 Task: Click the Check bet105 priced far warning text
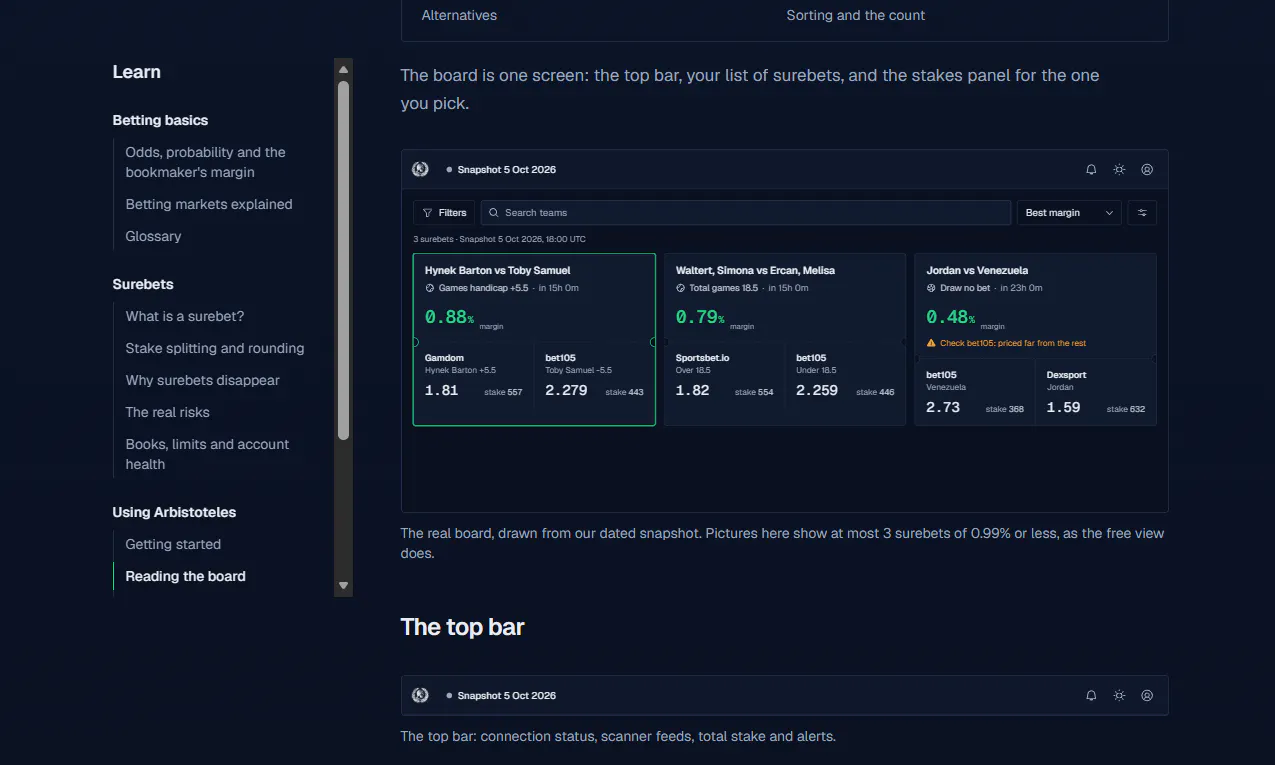[x=1012, y=343]
